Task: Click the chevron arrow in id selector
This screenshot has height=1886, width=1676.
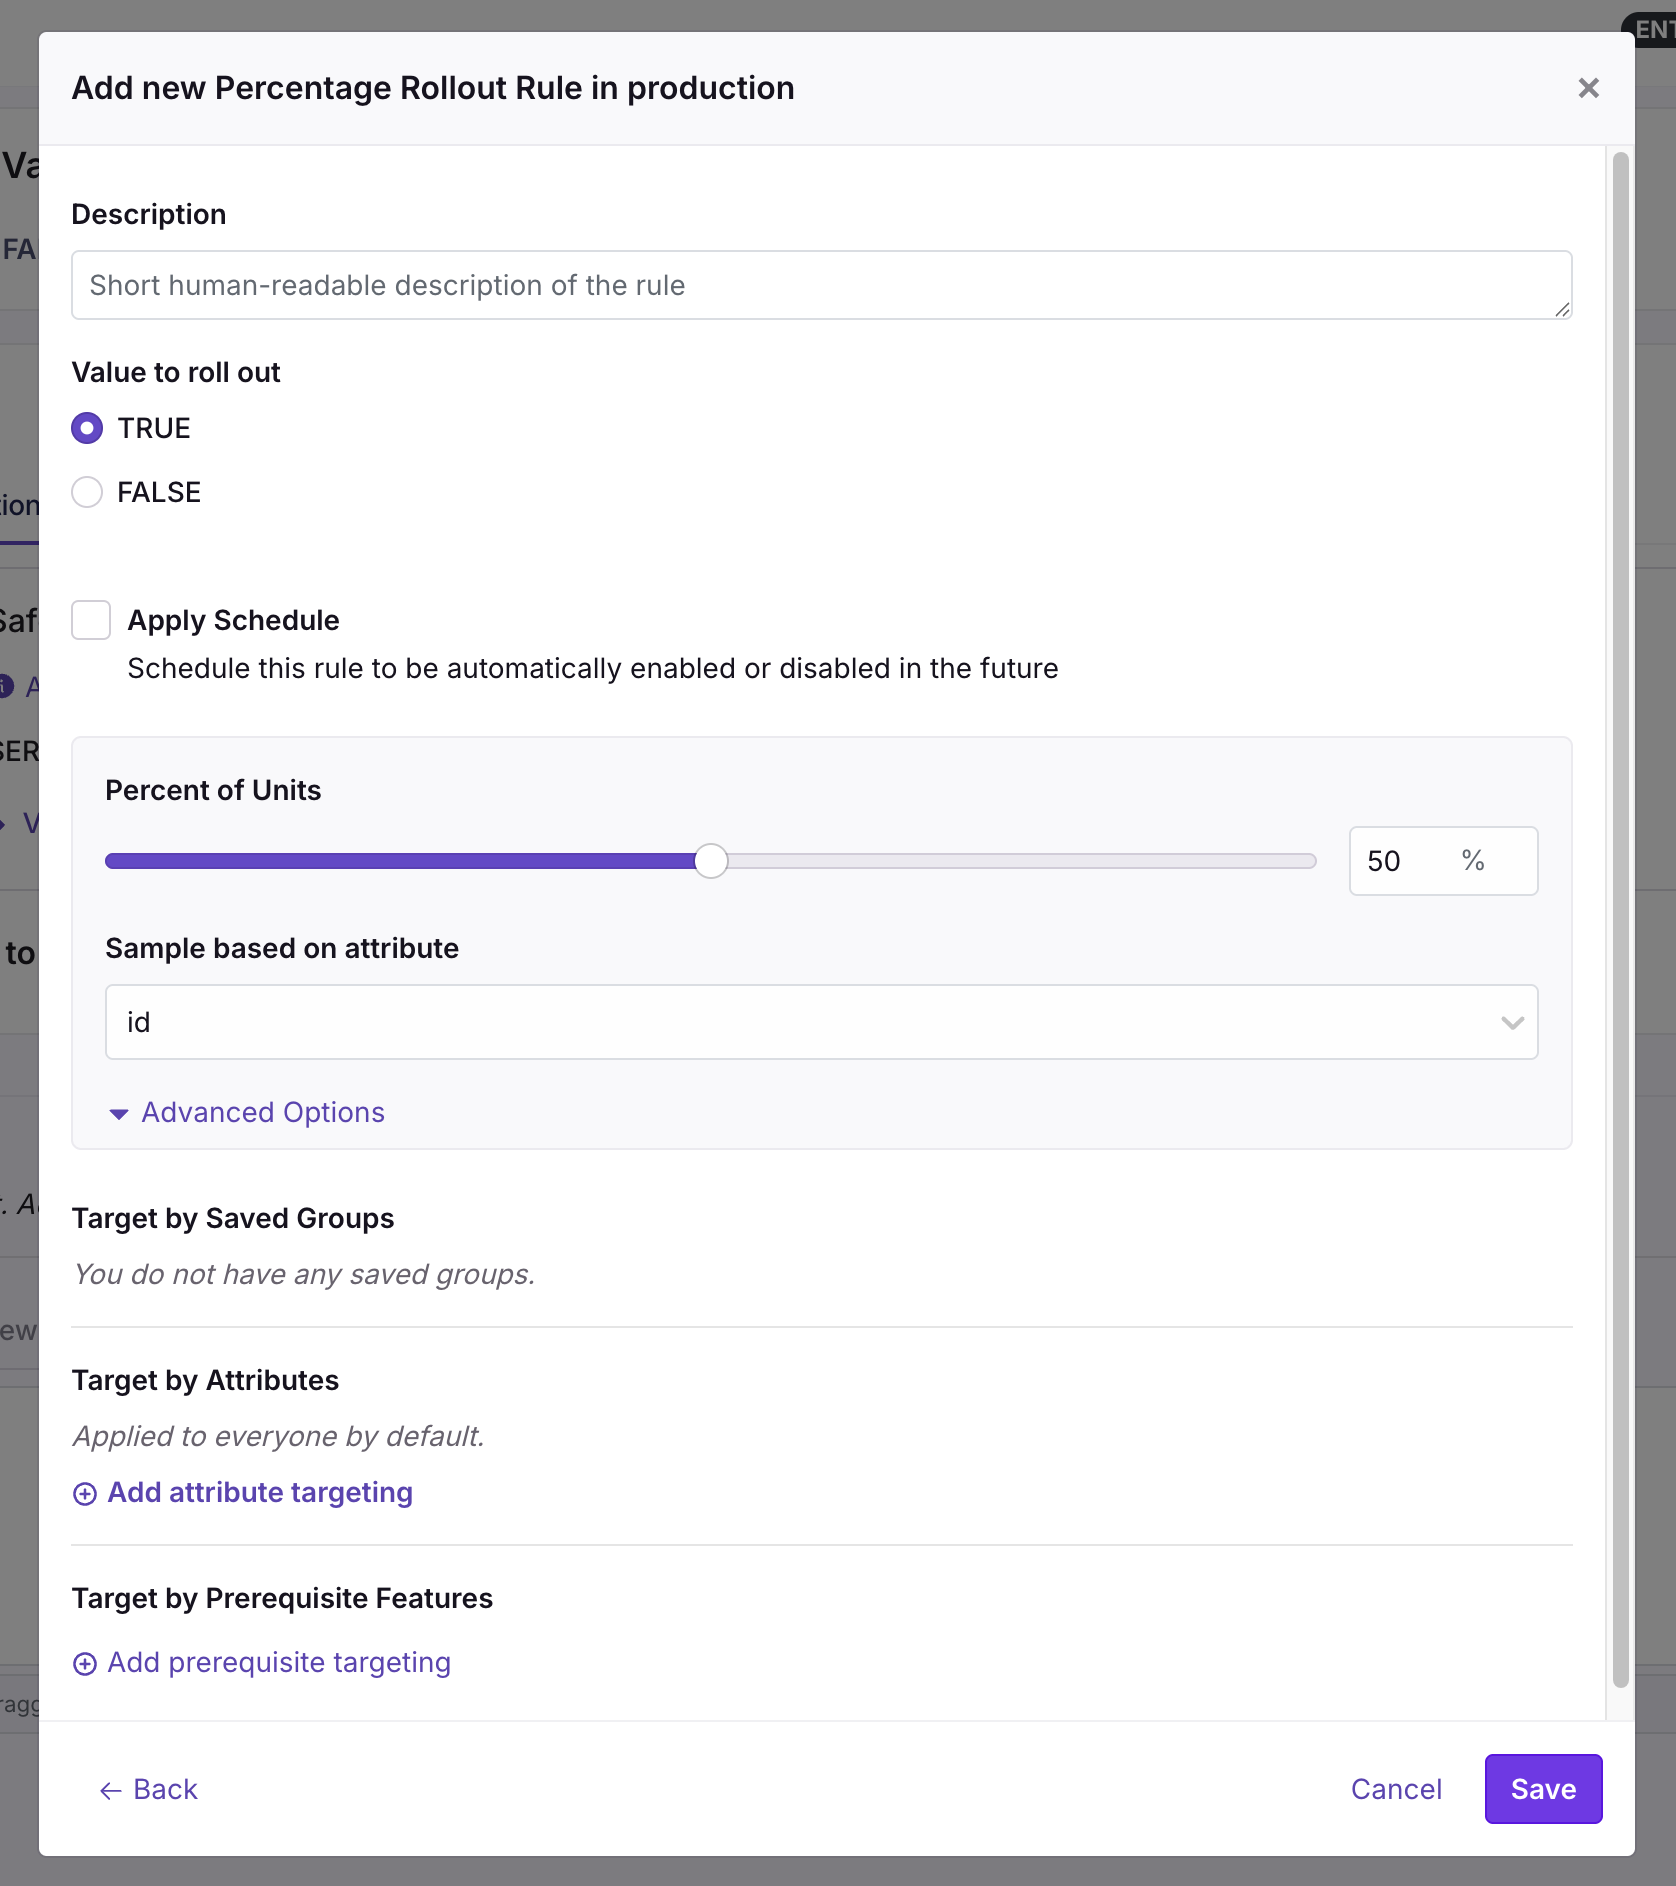Action: coord(1512,1022)
